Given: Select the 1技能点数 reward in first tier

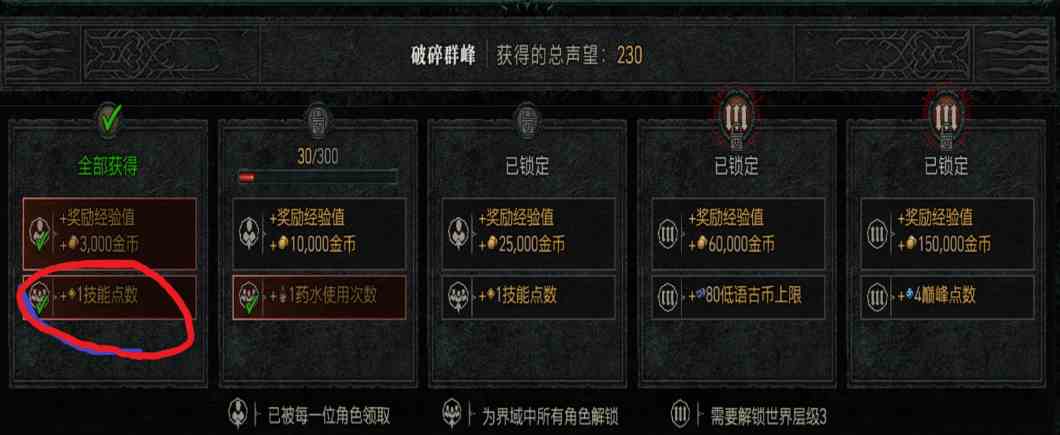Looking at the screenshot, I should click(110, 297).
